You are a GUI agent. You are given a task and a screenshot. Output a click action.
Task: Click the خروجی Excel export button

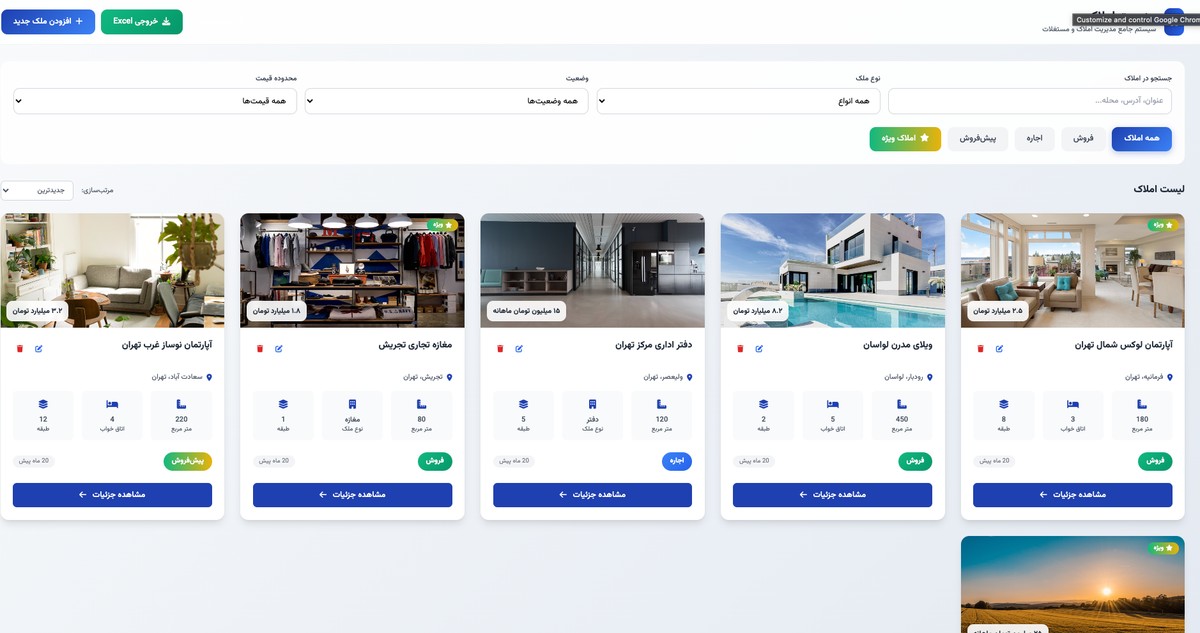[x=141, y=21]
